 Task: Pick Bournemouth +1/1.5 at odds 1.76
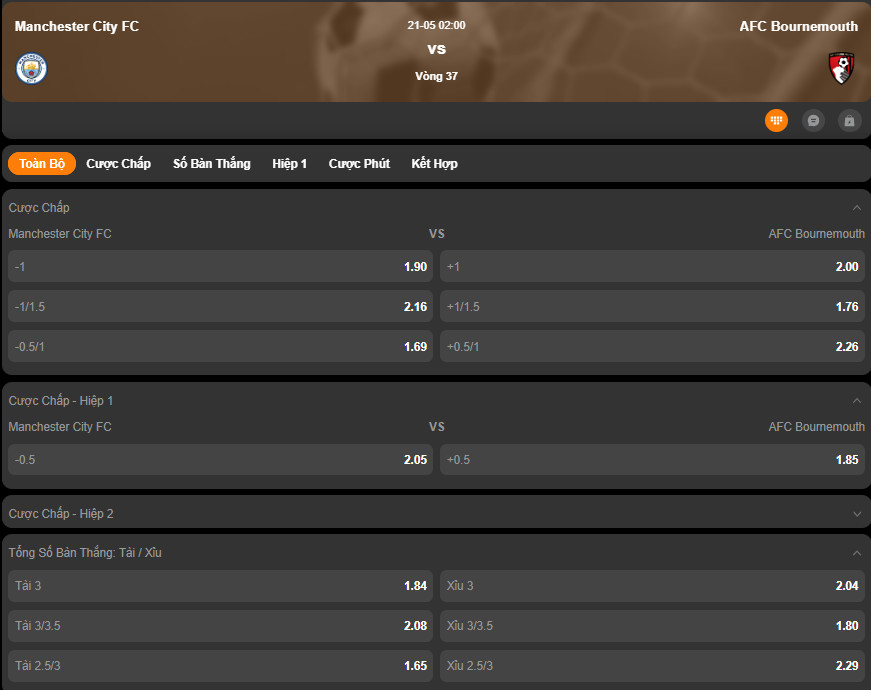[x=653, y=306]
